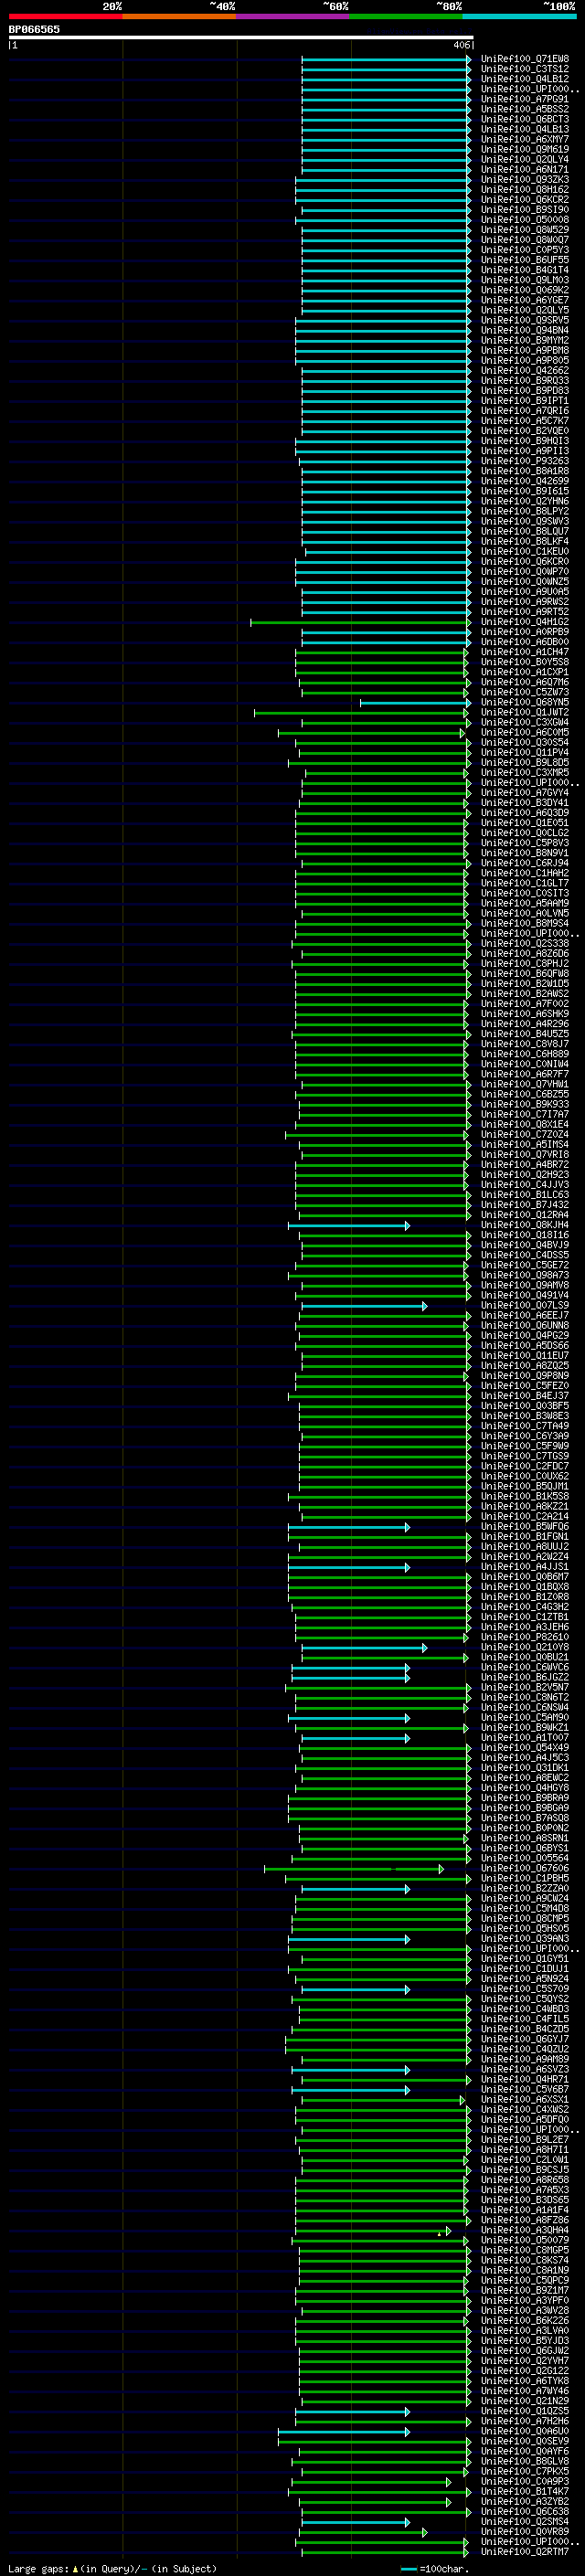This screenshot has width=585, height=2576.
Task: Select the UniRef100_Q18I16 label
Action: (x=525, y=1235)
